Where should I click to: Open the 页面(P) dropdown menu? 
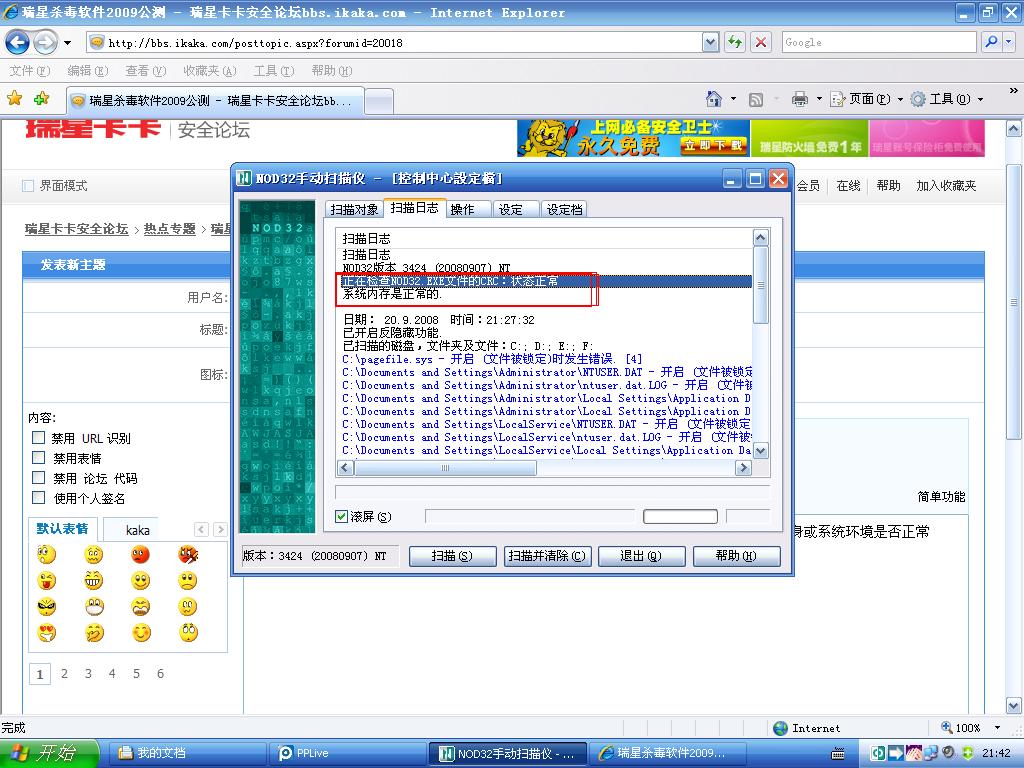(x=867, y=99)
